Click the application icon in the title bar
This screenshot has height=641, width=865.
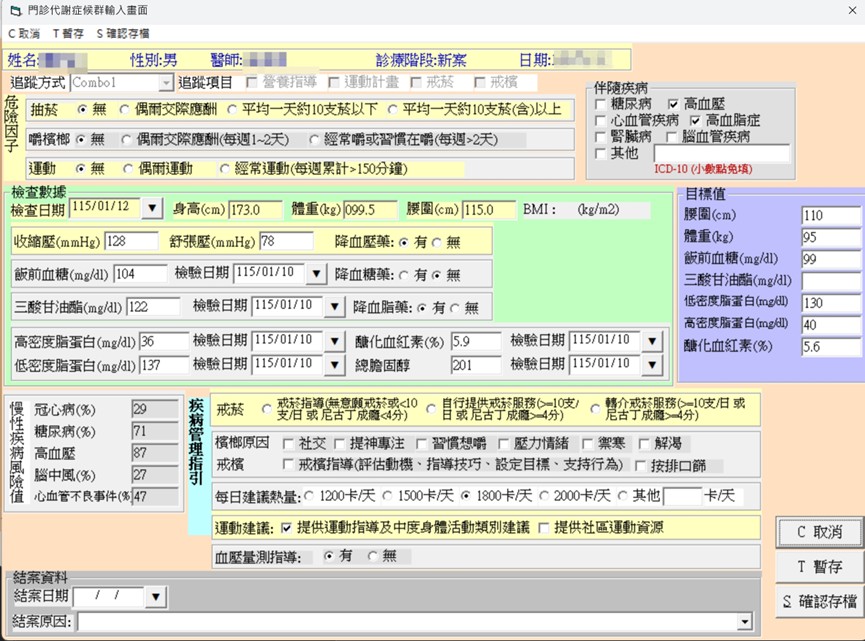click(12, 10)
